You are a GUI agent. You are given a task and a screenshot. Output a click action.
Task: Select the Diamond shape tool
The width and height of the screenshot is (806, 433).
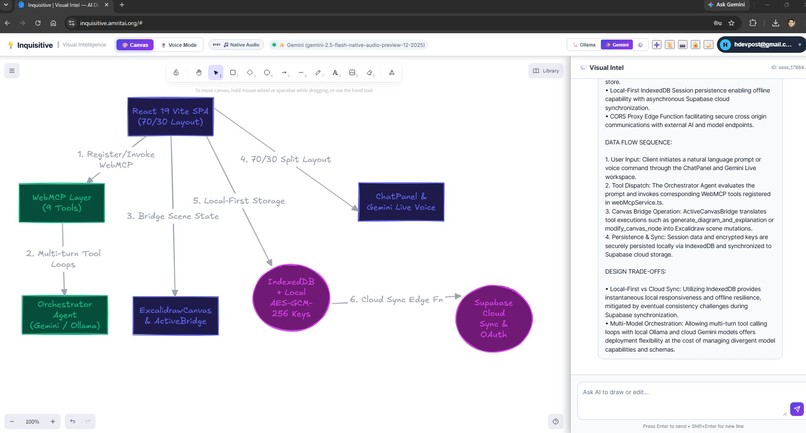(x=250, y=73)
